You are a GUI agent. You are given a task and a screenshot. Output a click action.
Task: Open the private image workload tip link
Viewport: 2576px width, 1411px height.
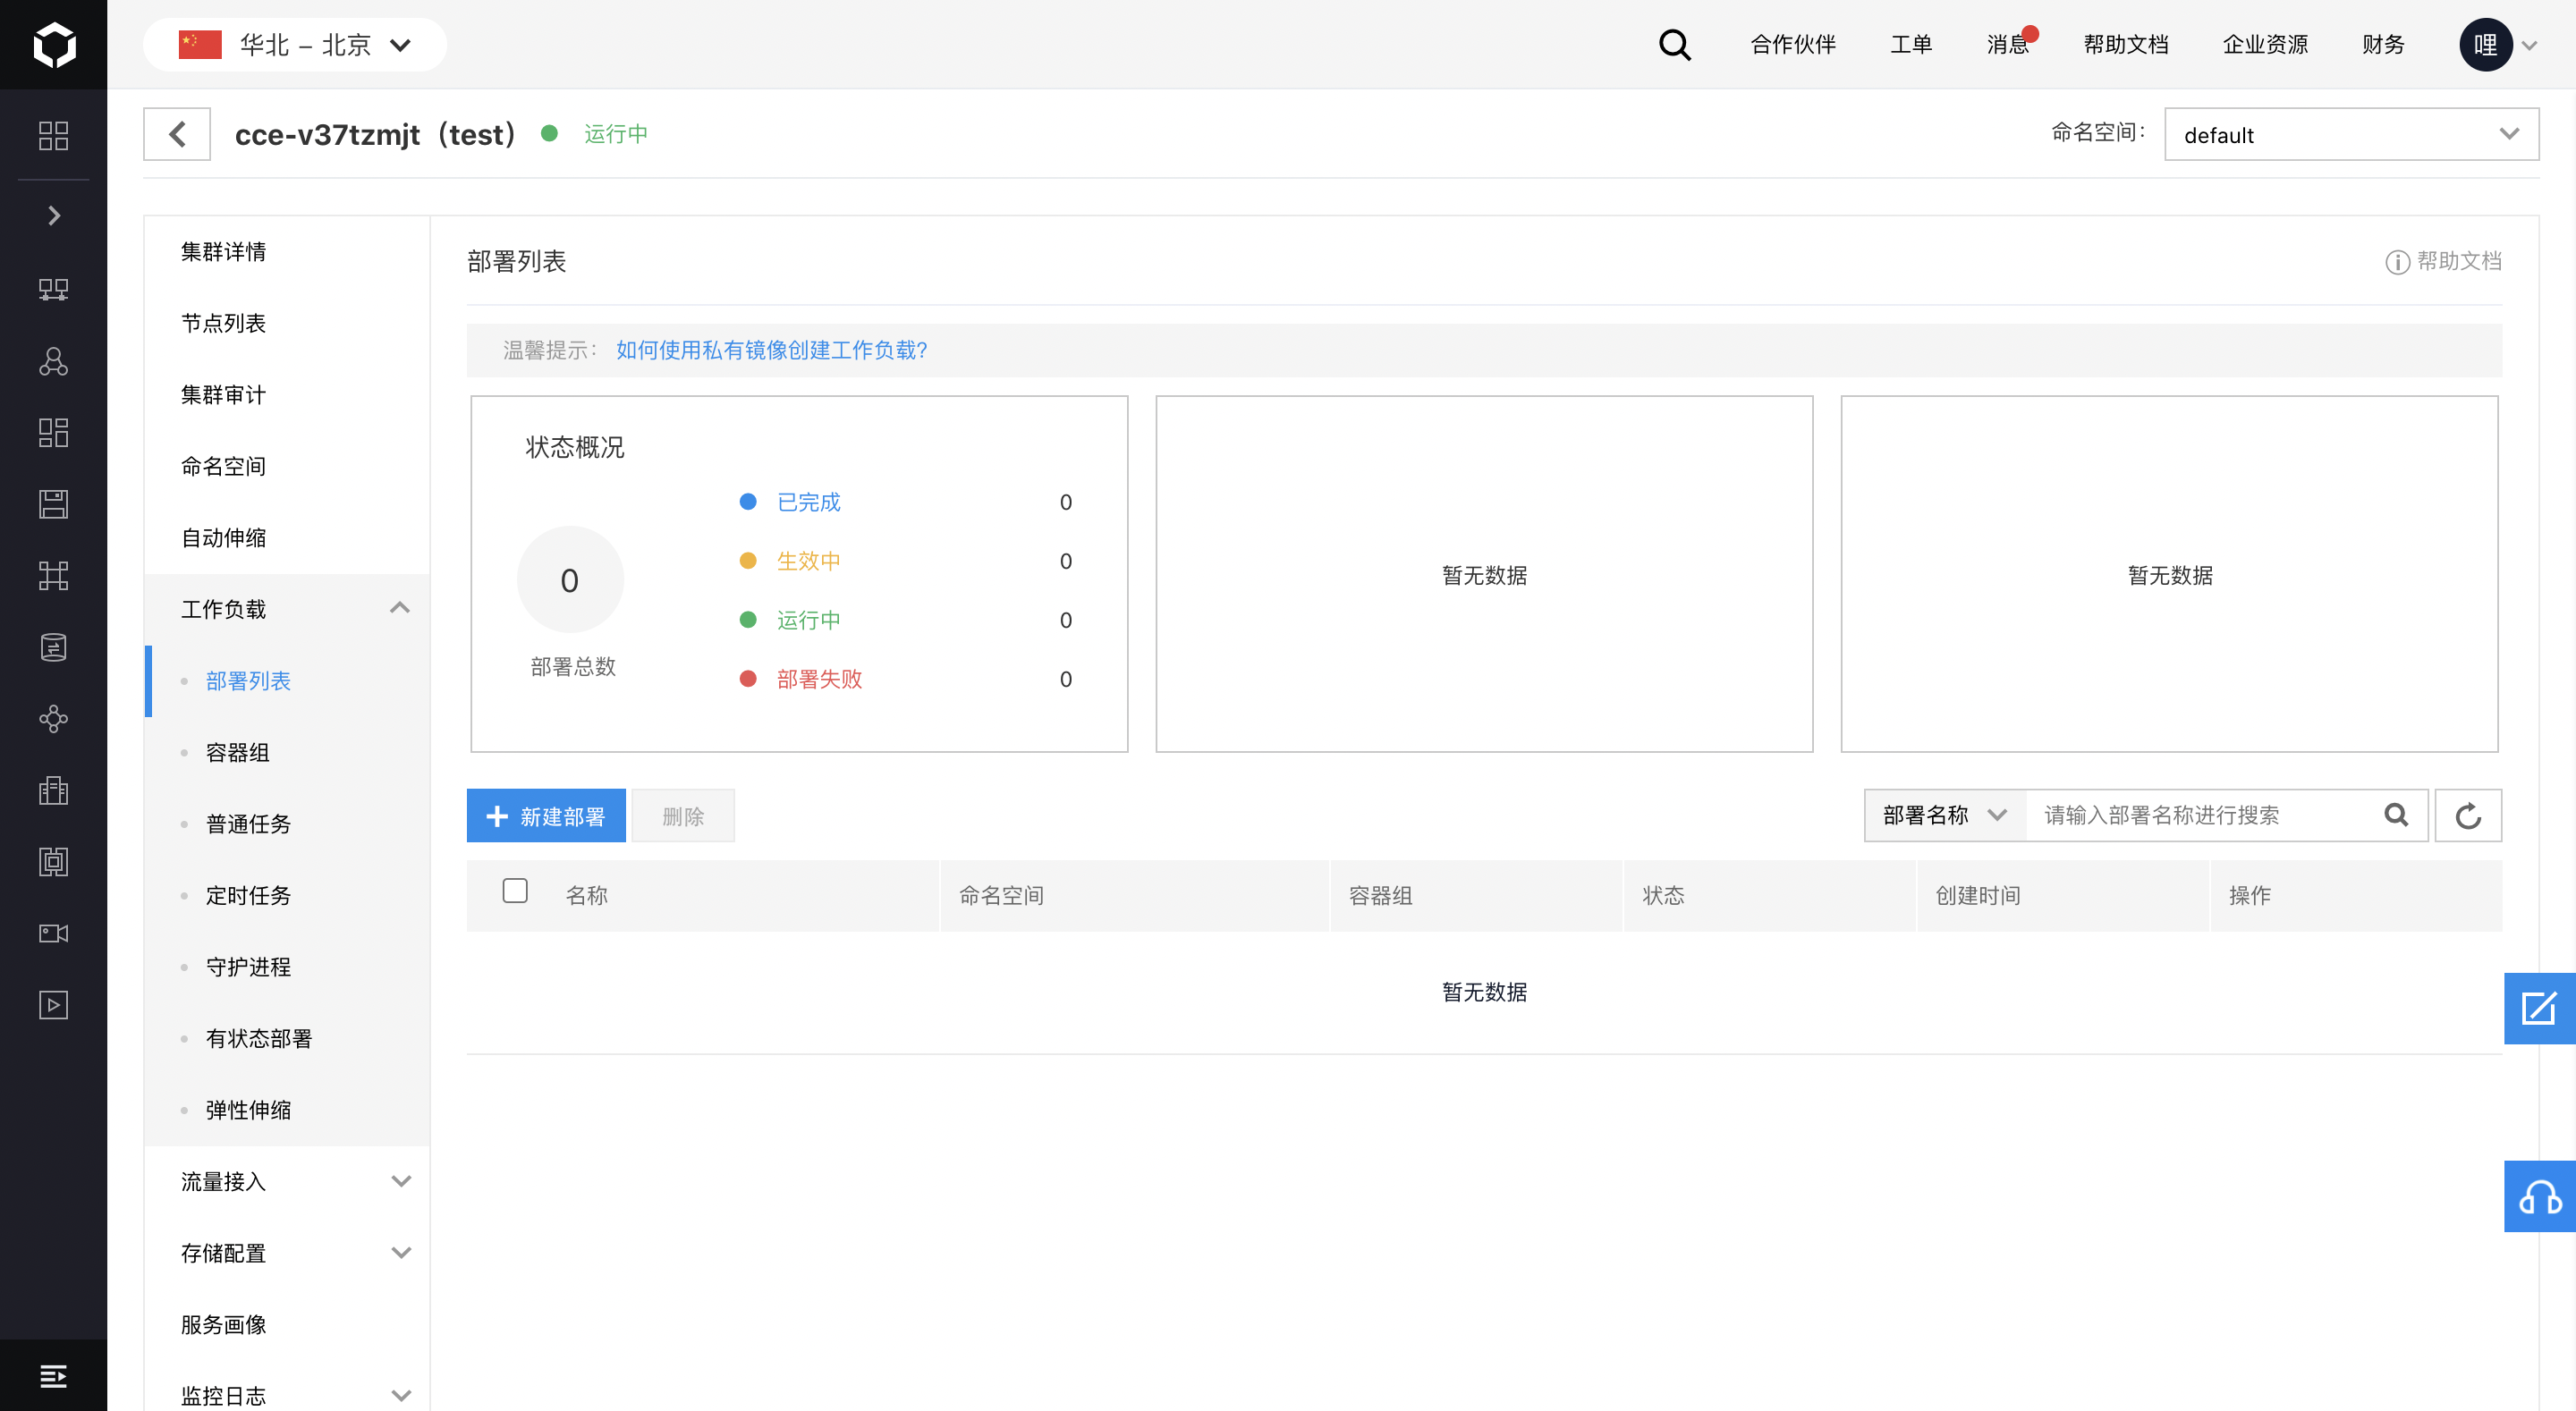(771, 350)
